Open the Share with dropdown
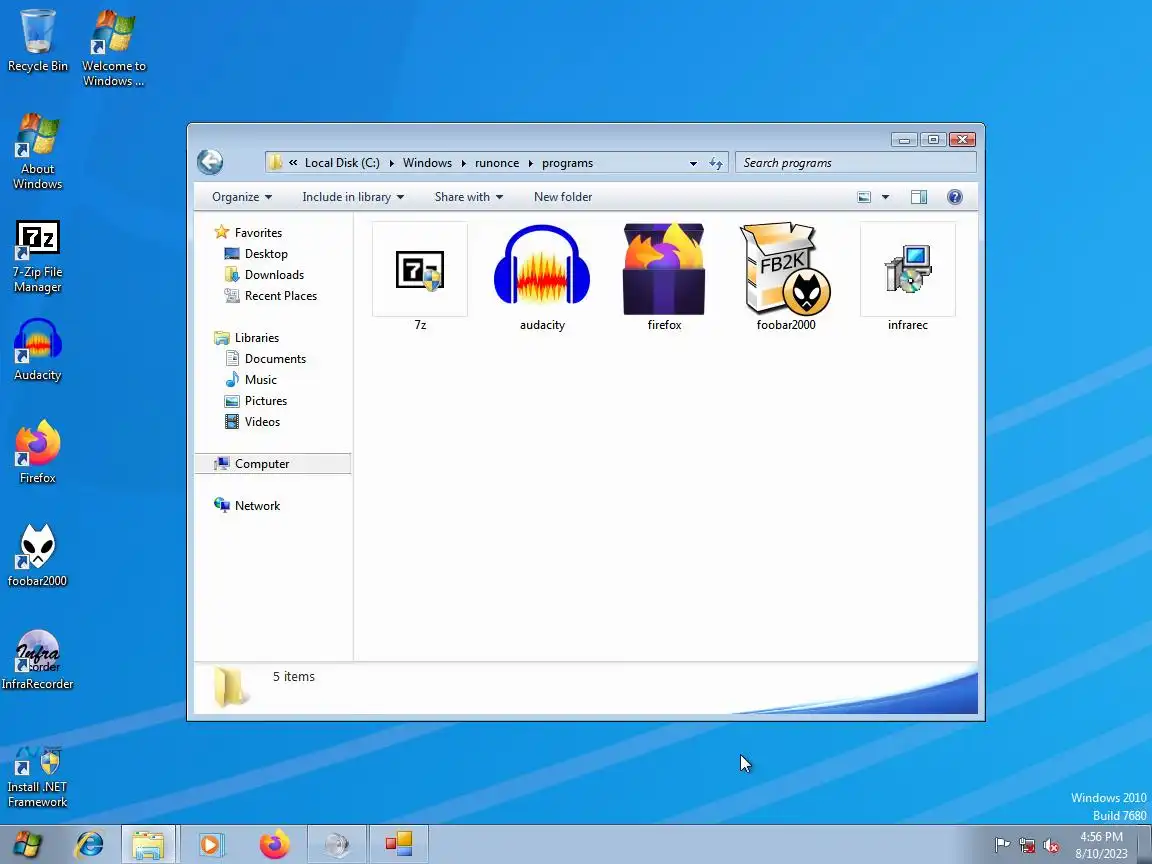This screenshot has width=1152, height=864. [x=468, y=197]
